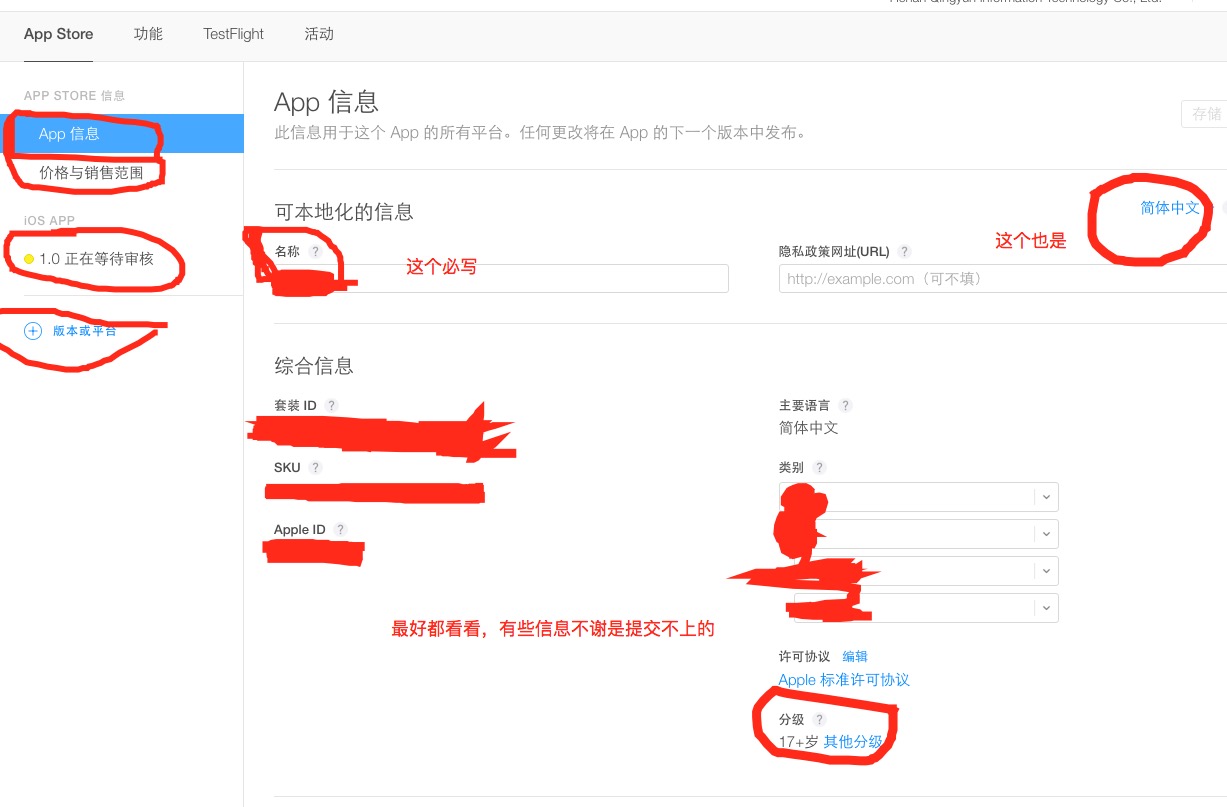Image resolution: width=1227 pixels, height=807 pixels.
Task: Click the iOS APP sidebar header
Action: 49,221
